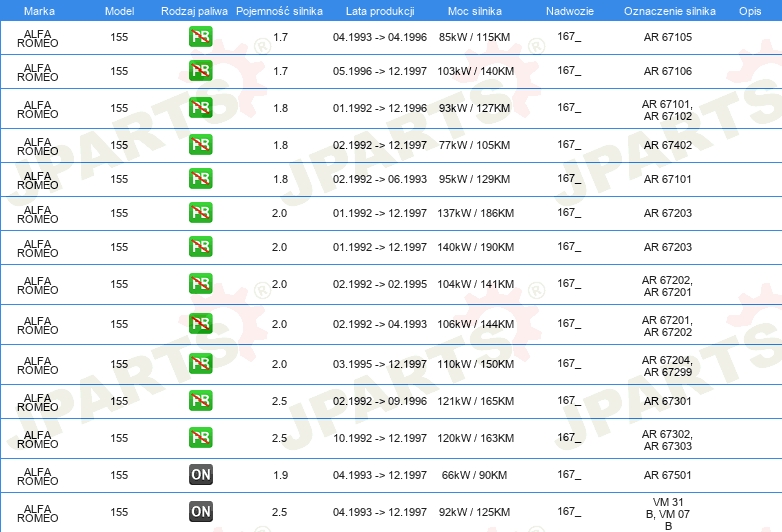Image resolution: width=782 pixels, height=532 pixels.
Task: Select the date range 05.1996 -> 12.1997
Action: tap(380, 71)
